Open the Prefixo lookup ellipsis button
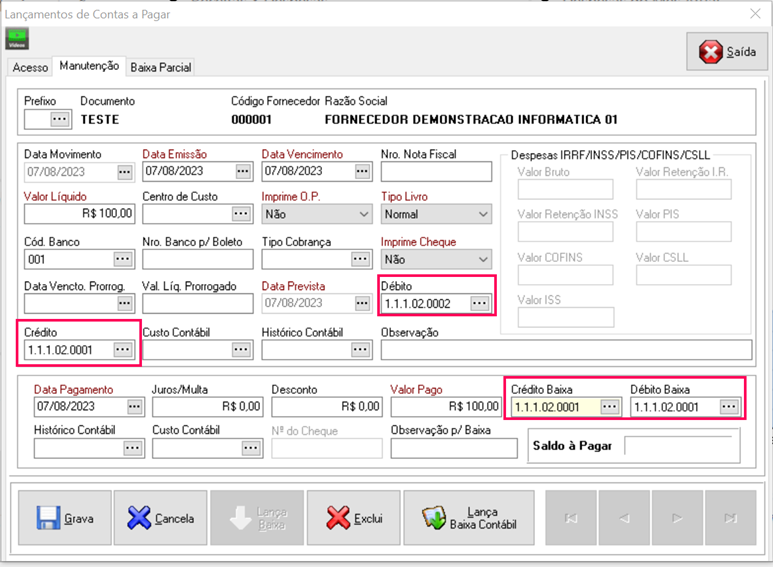Image resolution: width=773 pixels, height=567 pixels. pos(60,119)
